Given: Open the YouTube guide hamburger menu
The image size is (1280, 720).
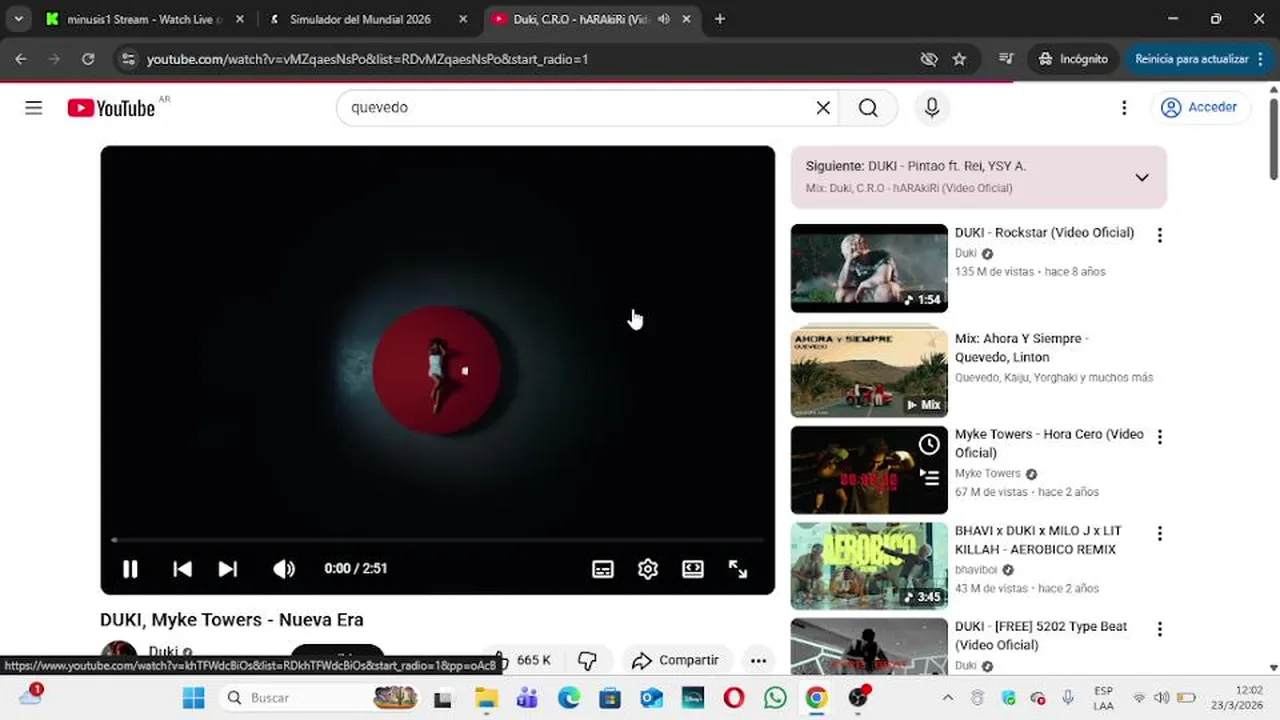Looking at the screenshot, I should 34,108.
